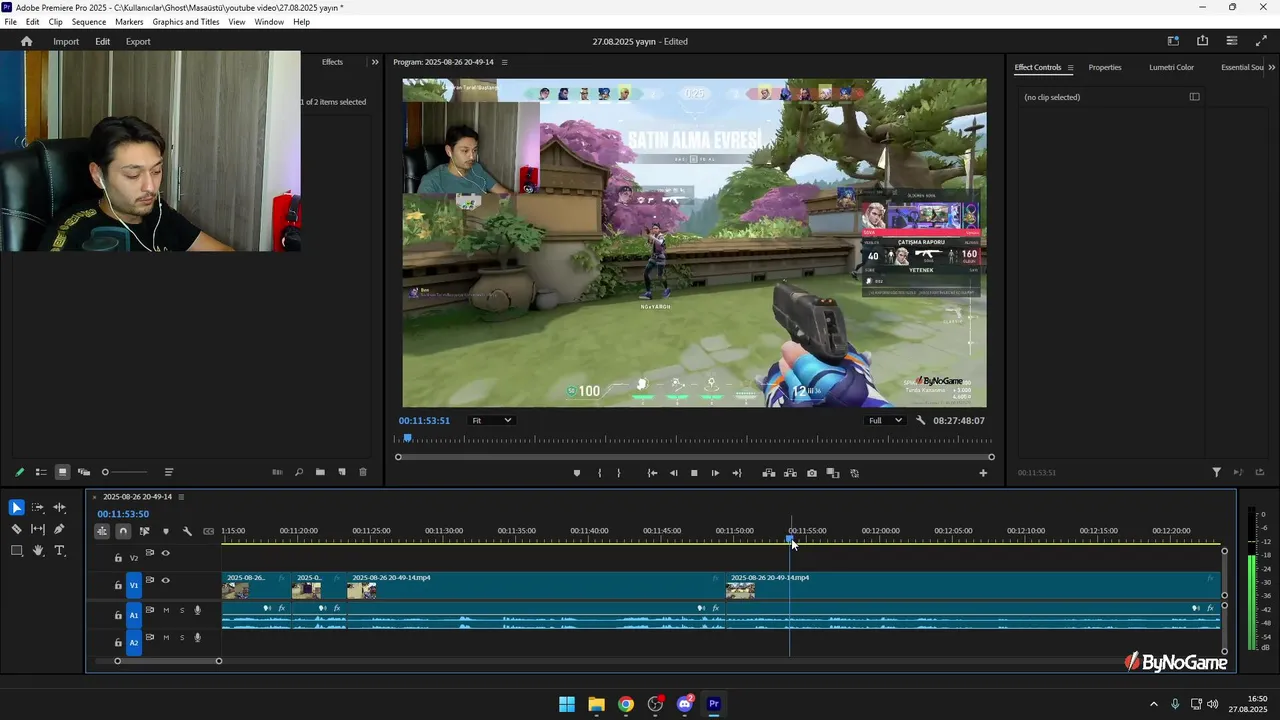The height and width of the screenshot is (720, 1280).
Task: Mute track A1
Action: tap(166, 610)
